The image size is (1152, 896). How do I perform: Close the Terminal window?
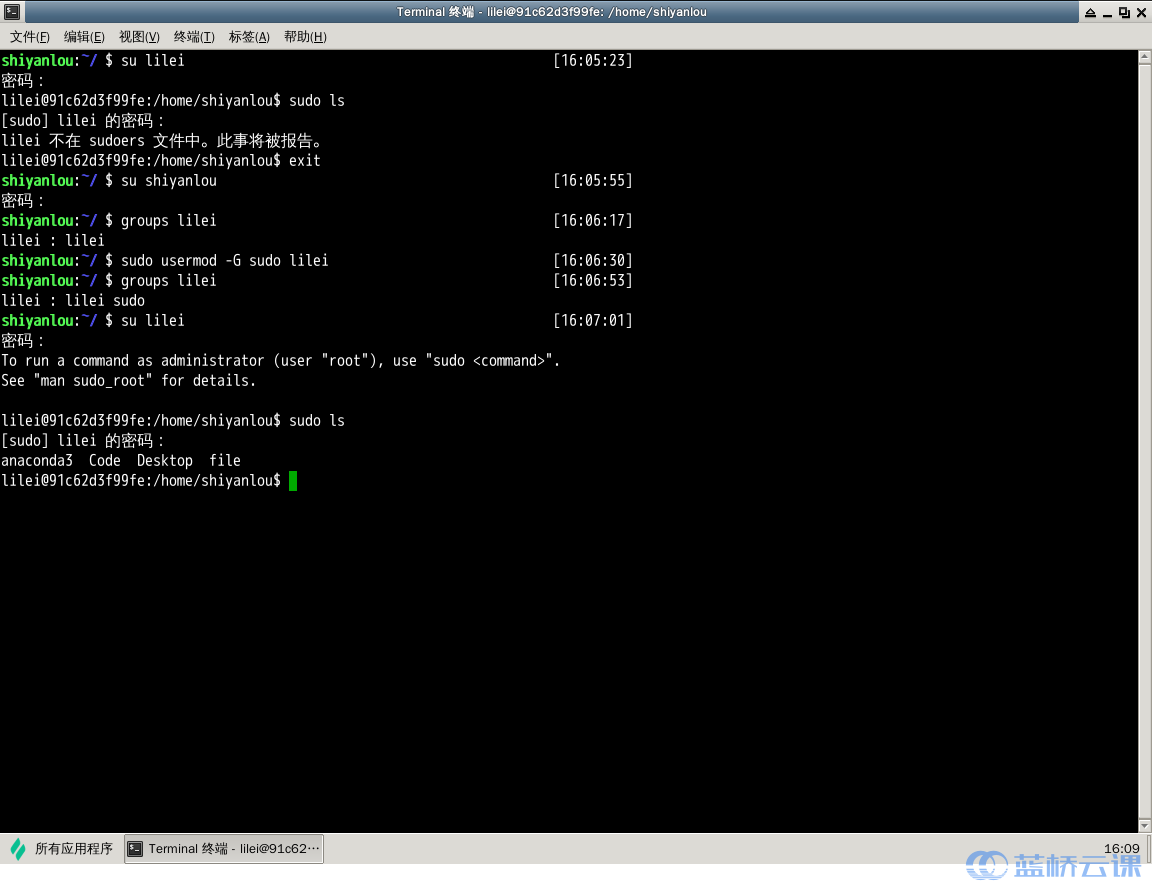click(x=1141, y=12)
